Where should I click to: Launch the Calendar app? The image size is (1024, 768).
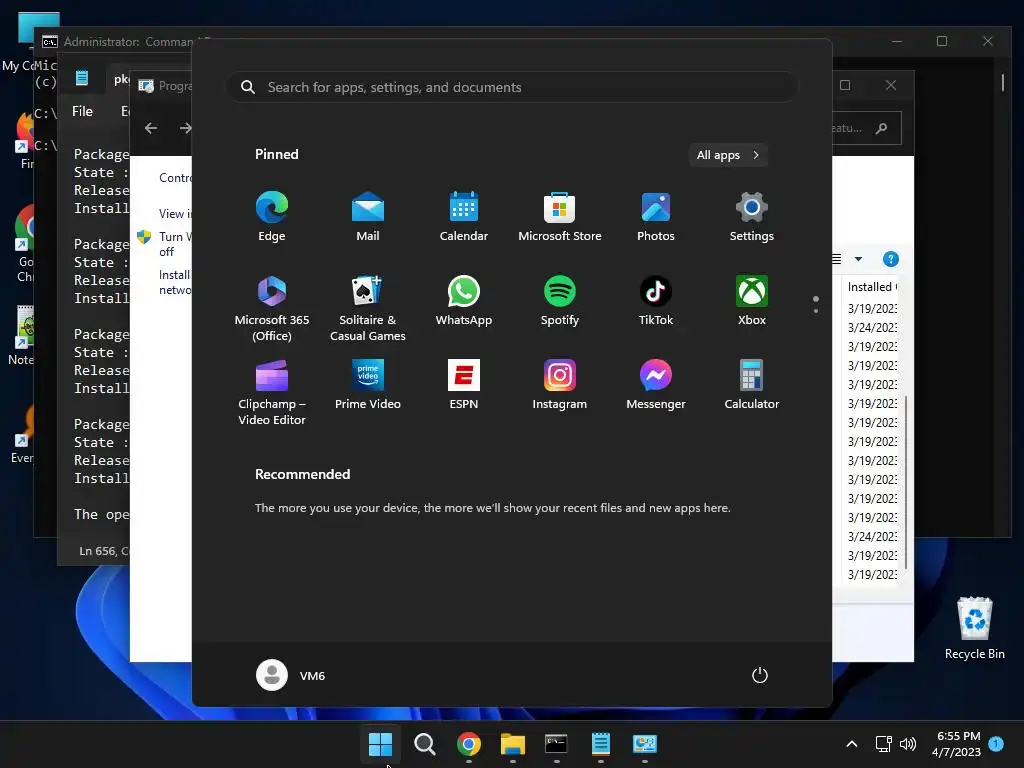464,217
